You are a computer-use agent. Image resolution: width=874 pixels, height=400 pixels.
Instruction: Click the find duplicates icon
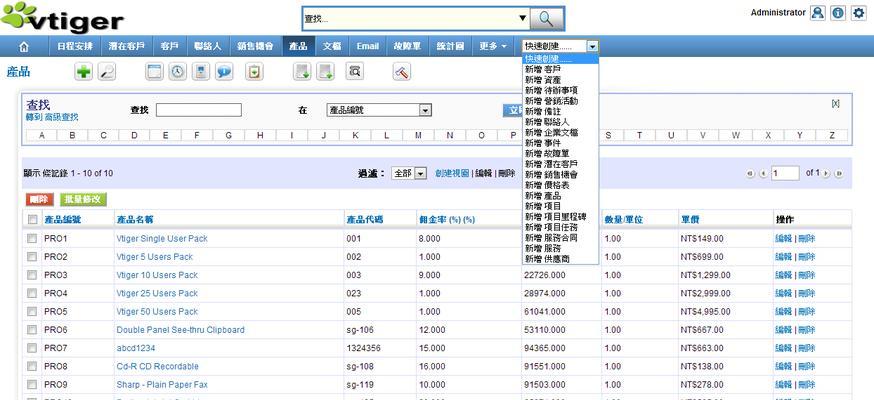pyautogui.click(x=355, y=72)
